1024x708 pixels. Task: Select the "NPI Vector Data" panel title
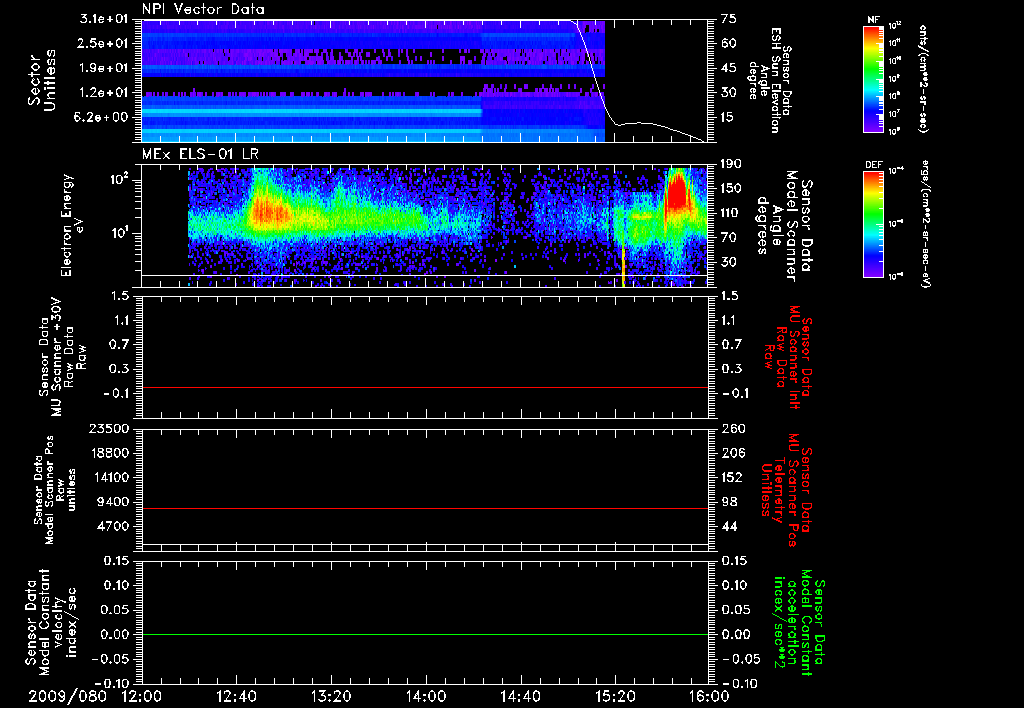click(203, 9)
